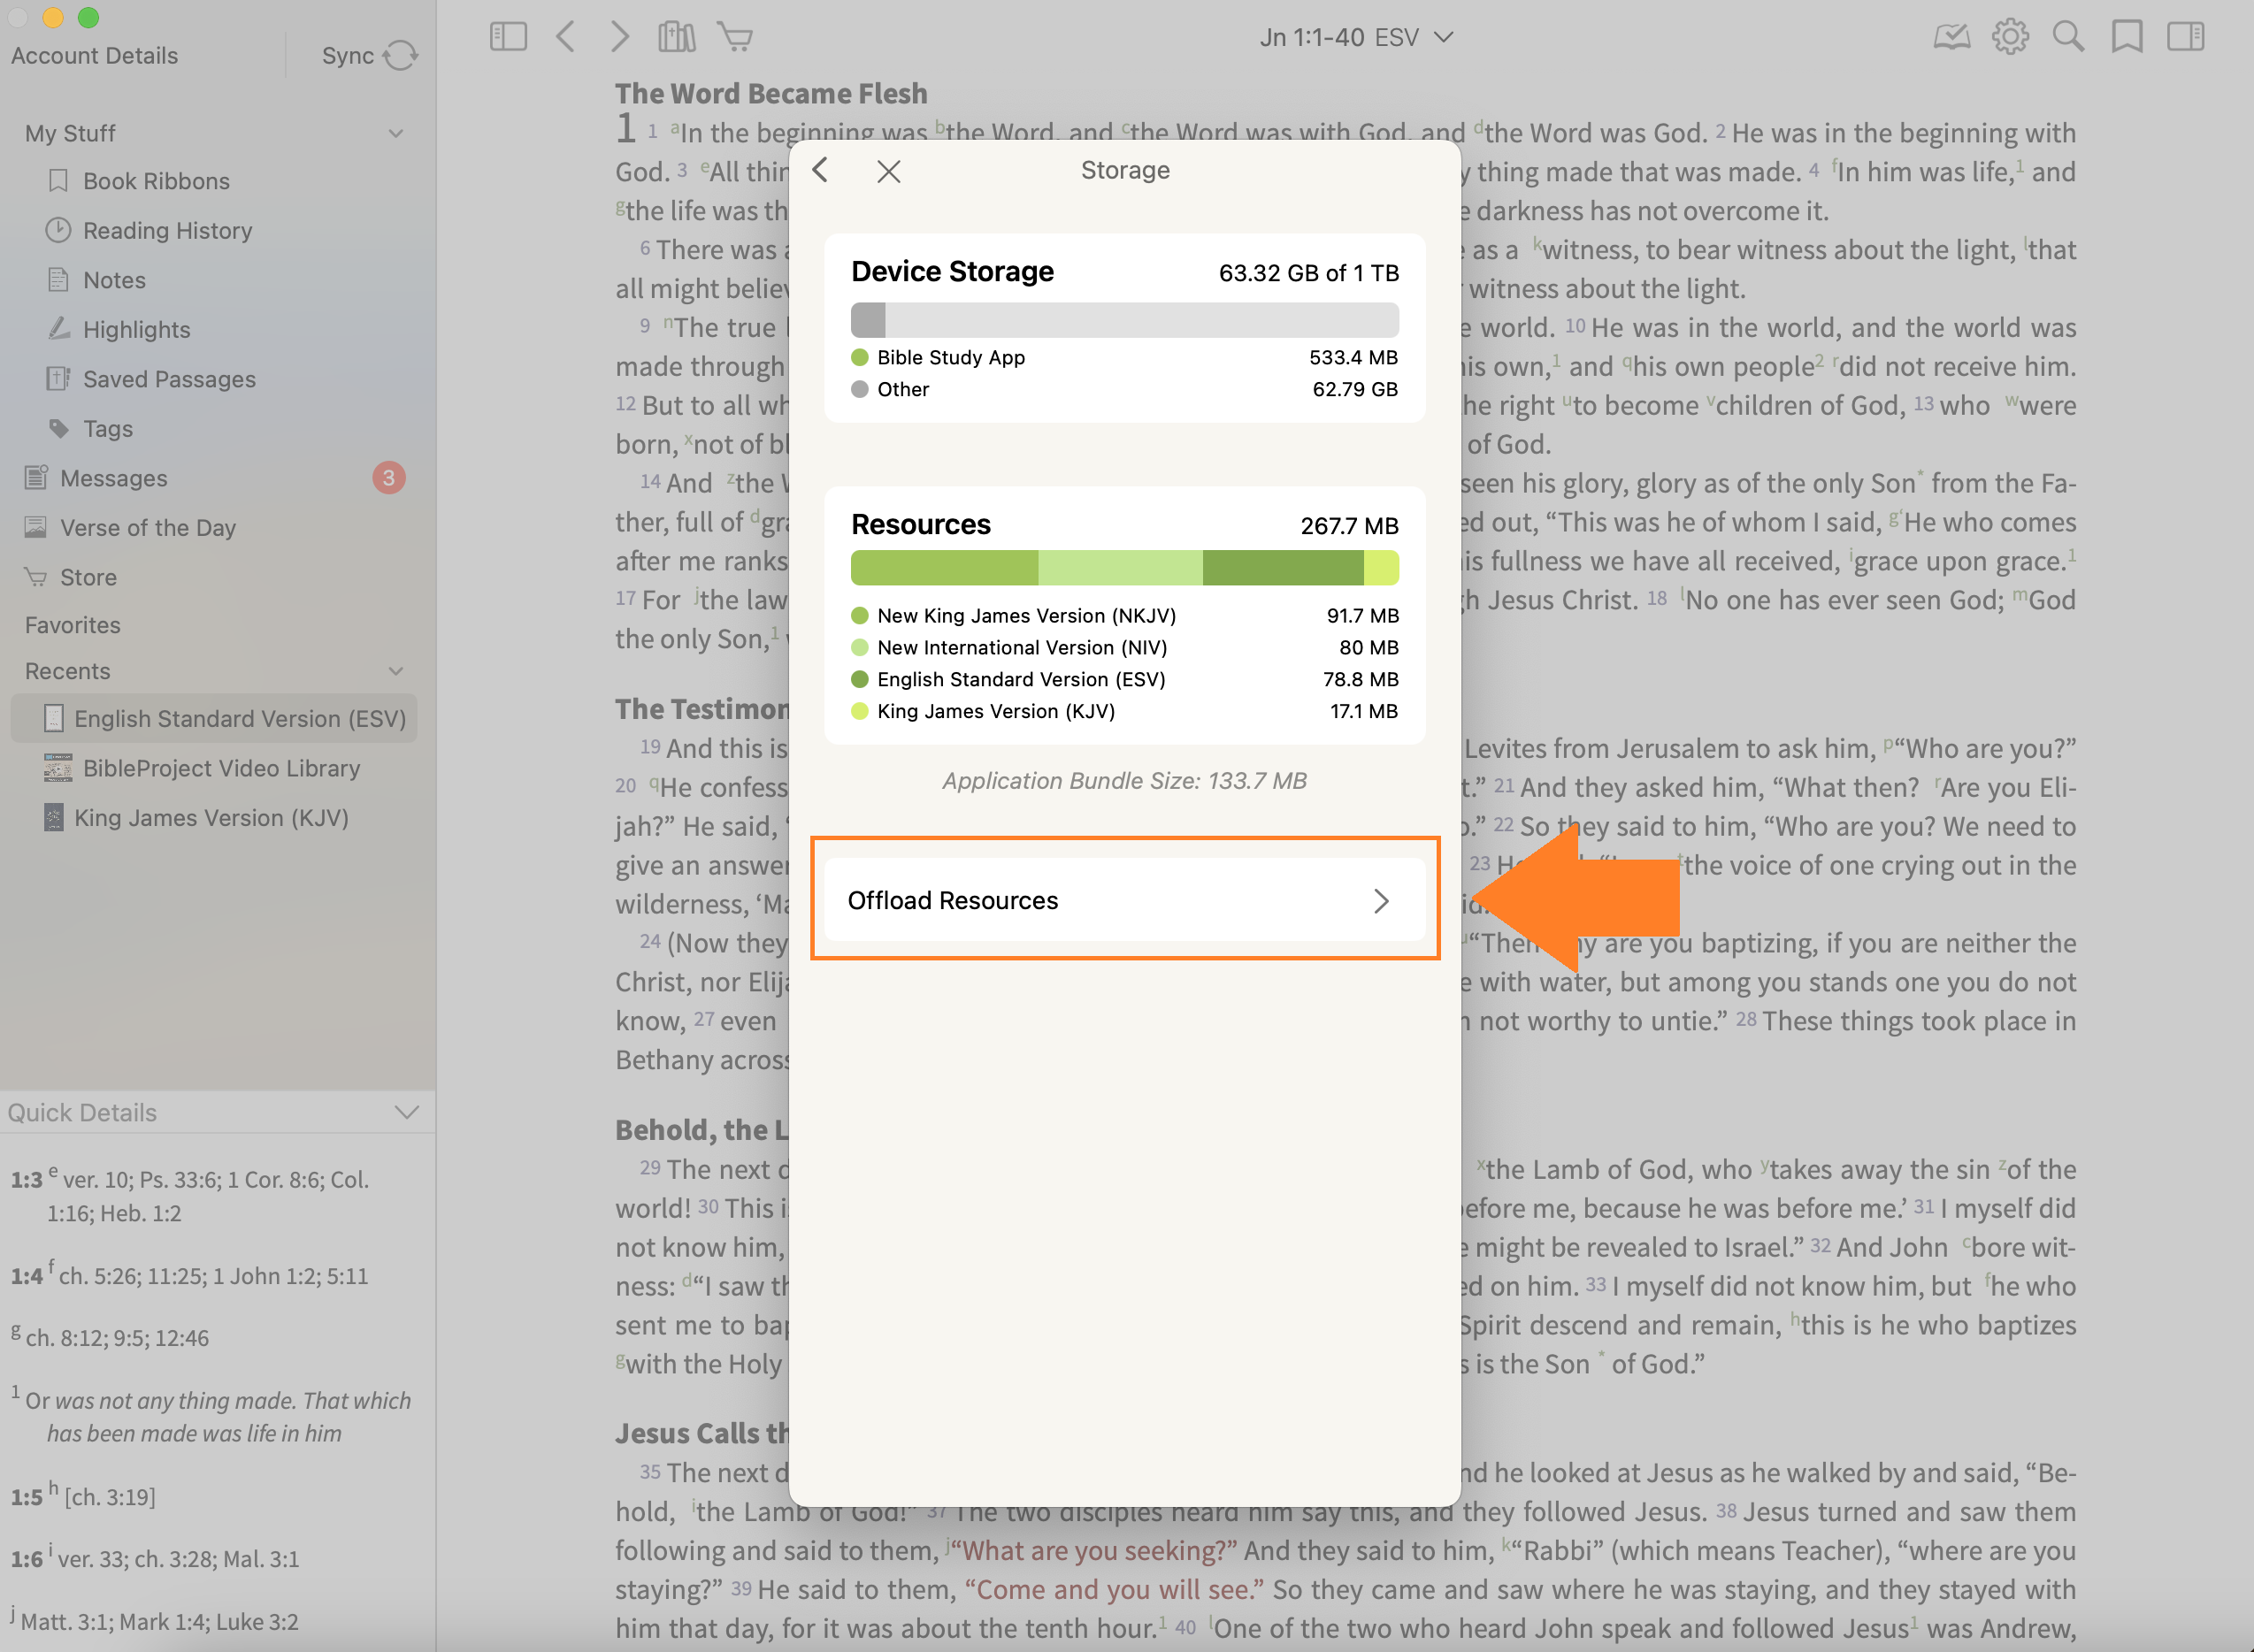This screenshot has height=1652, width=2254.
Task: Click the search magnifier icon
Action: (x=2068, y=37)
